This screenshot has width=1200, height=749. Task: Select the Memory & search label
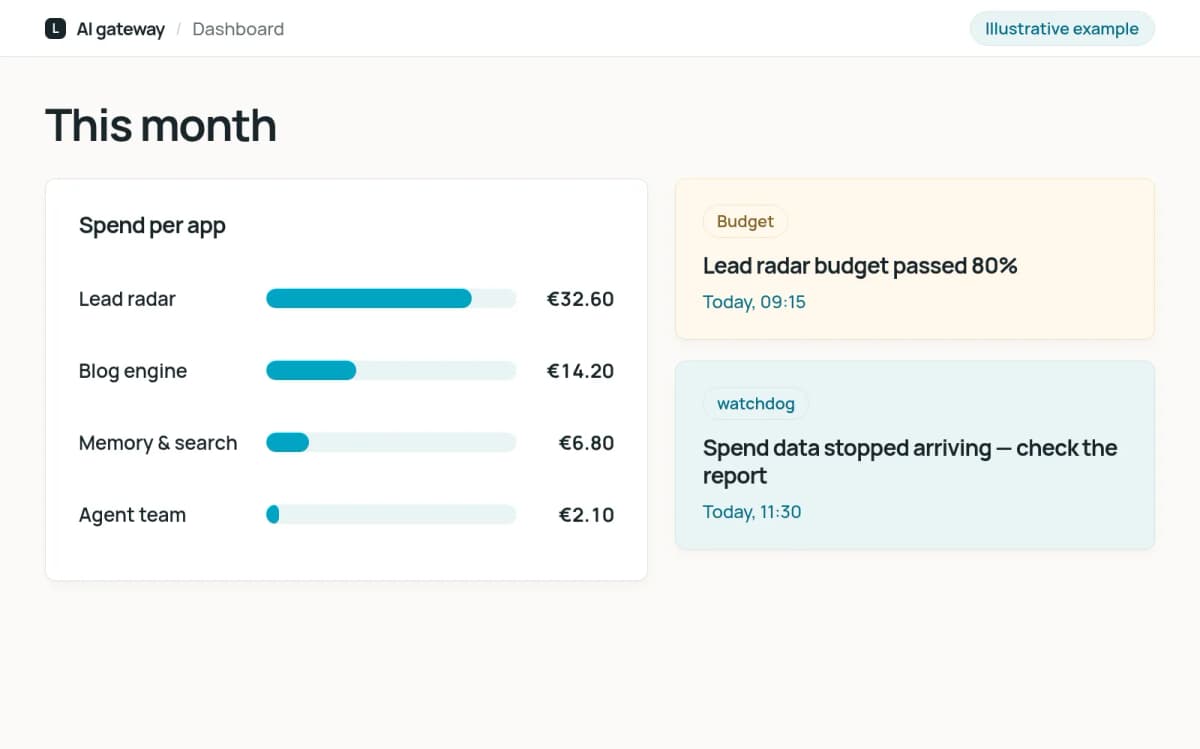[x=158, y=443]
